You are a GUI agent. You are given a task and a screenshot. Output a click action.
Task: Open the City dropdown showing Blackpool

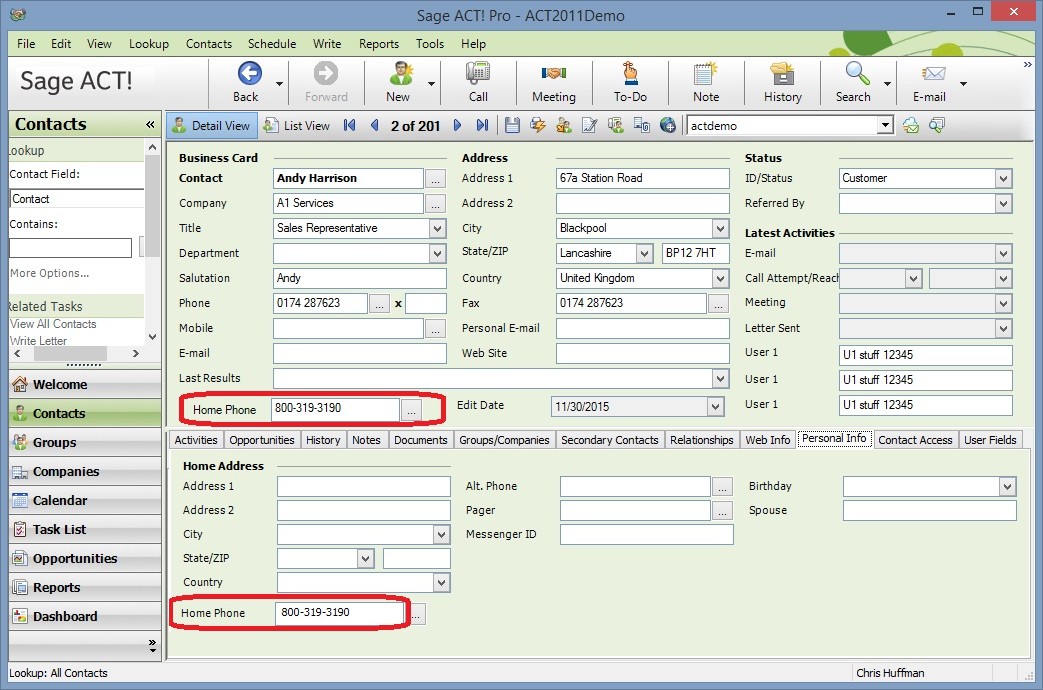pyautogui.click(x=720, y=228)
